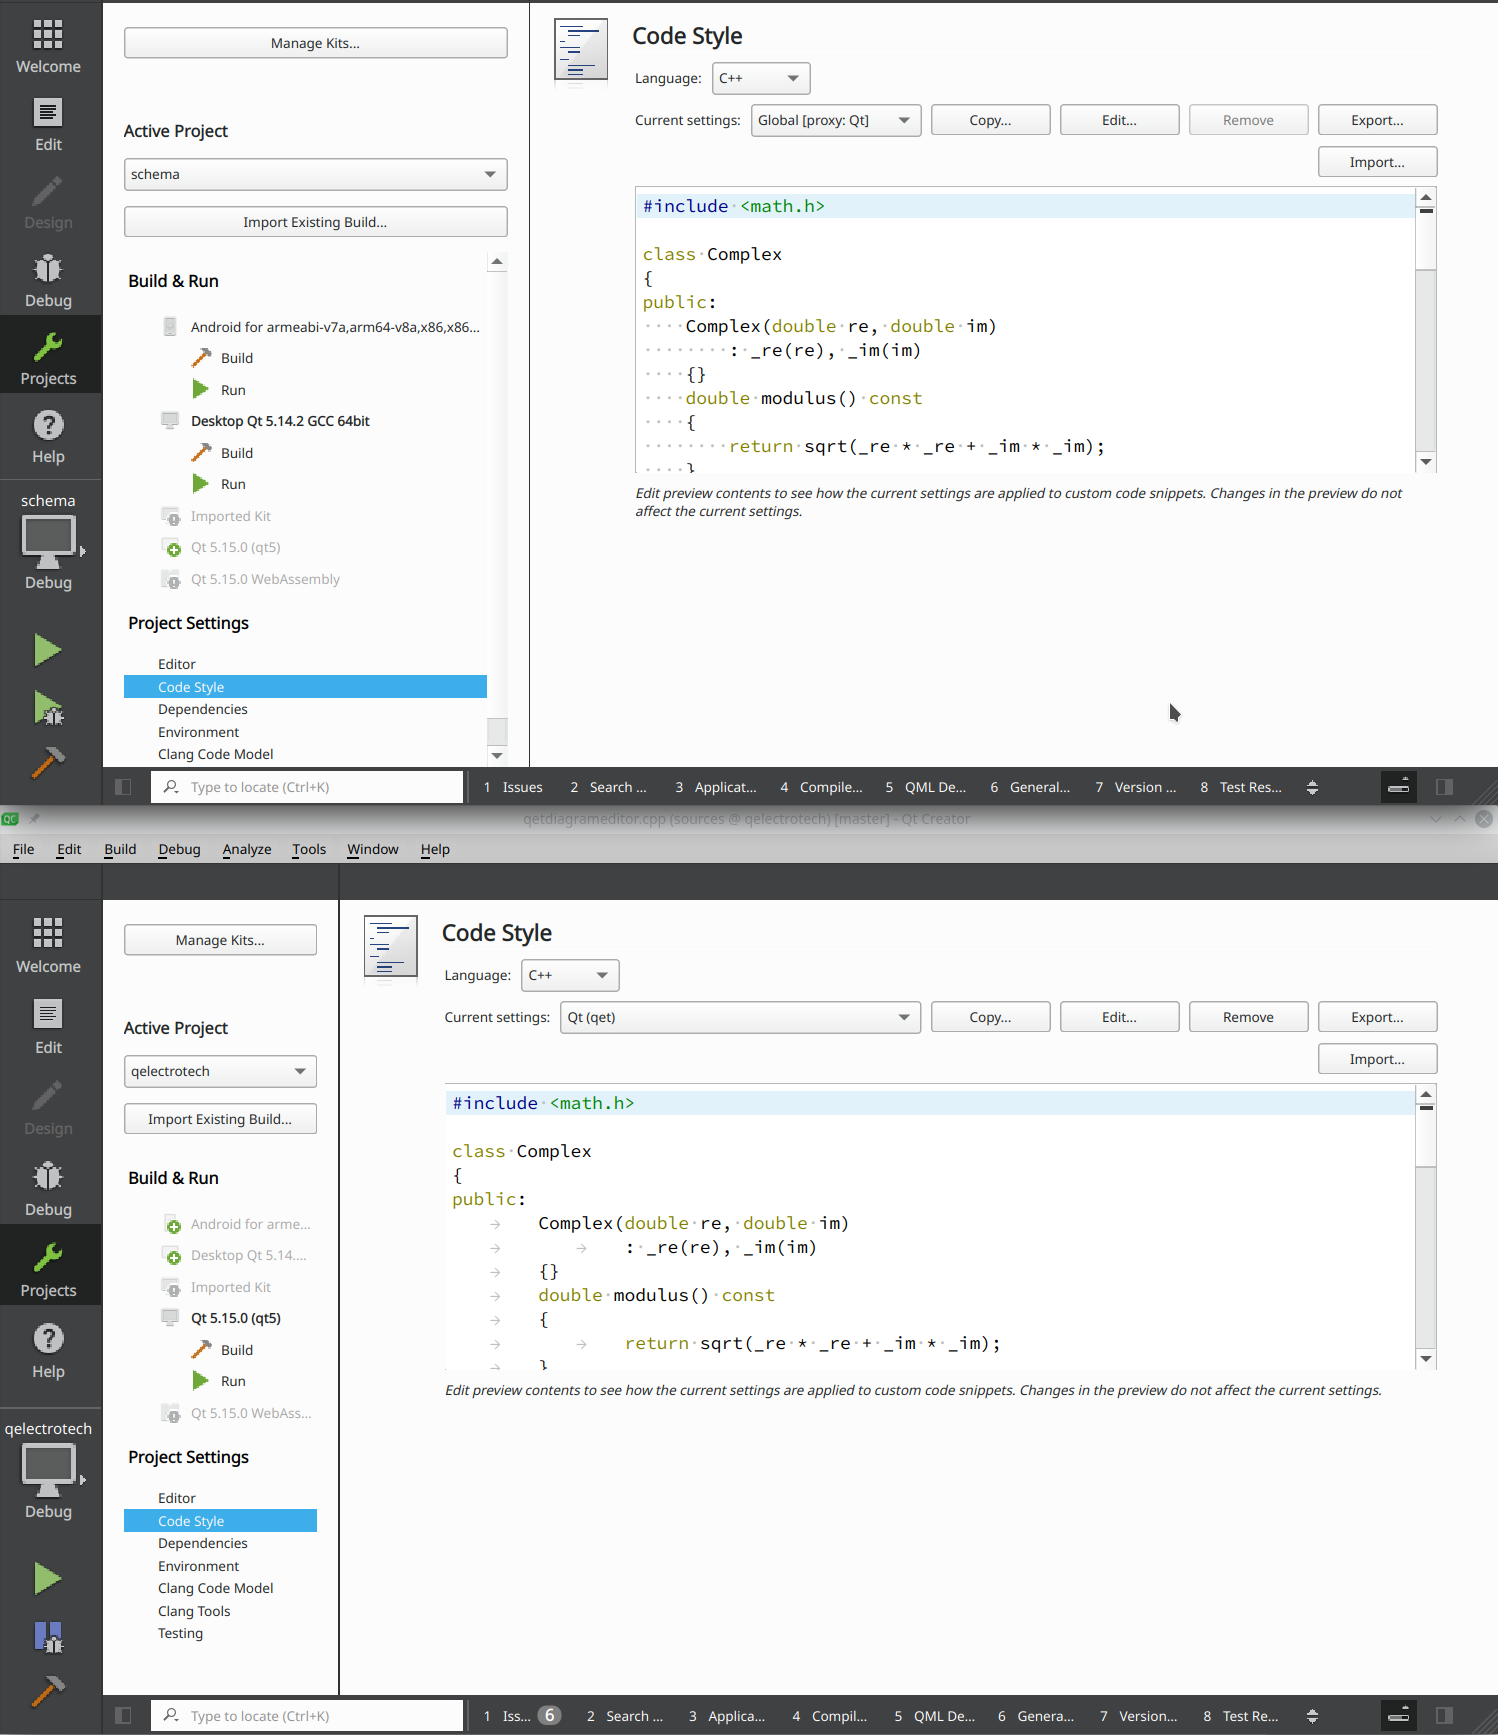Click Run icon under Qt 5.15.0 (qt5) kit
1498x1735 pixels.
201,1381
